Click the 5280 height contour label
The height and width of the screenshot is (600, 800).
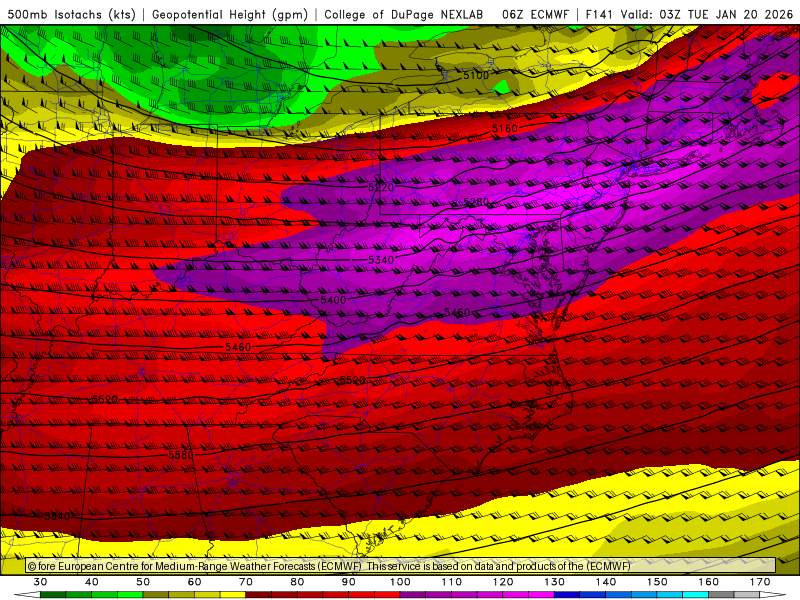(x=476, y=202)
